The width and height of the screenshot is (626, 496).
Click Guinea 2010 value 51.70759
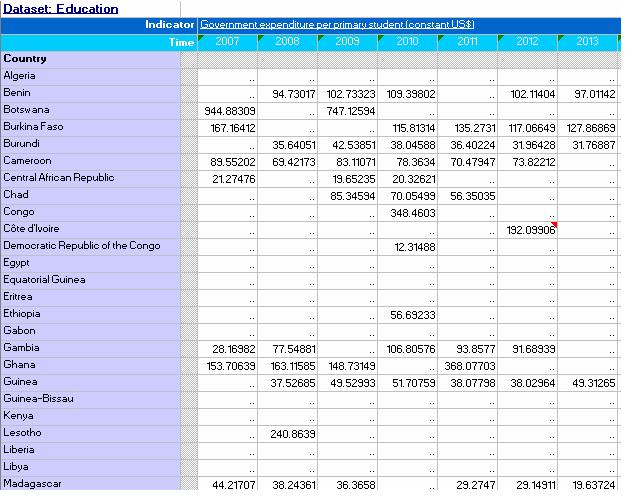click(x=414, y=383)
